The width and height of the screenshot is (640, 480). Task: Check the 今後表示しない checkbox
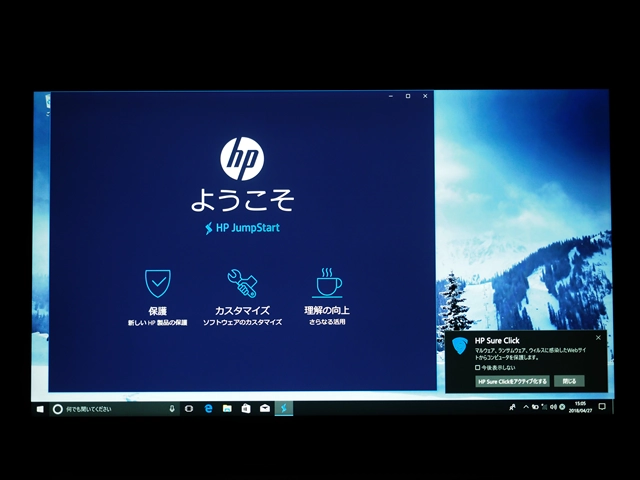(477, 367)
